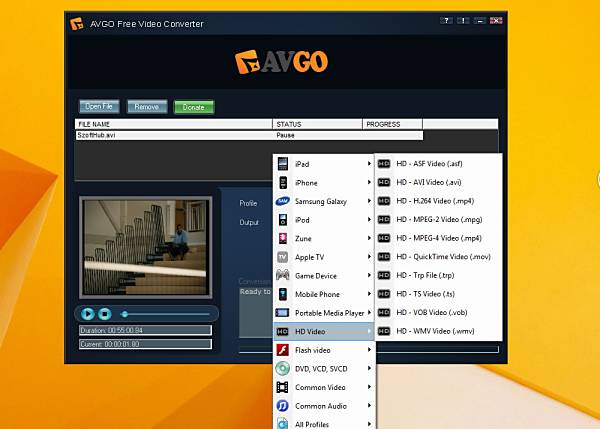
Task: Click the Pause status cell
Action: pyautogui.click(x=285, y=135)
